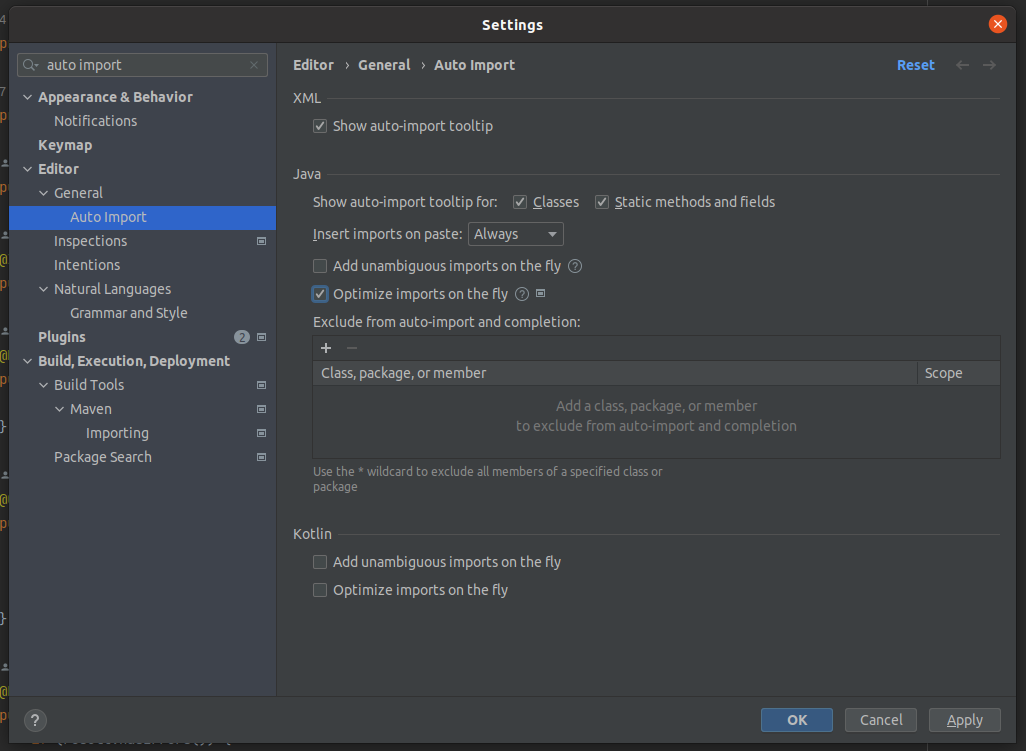The height and width of the screenshot is (751, 1026).
Task: Navigate back with the left arrow
Action: pyautogui.click(x=962, y=65)
